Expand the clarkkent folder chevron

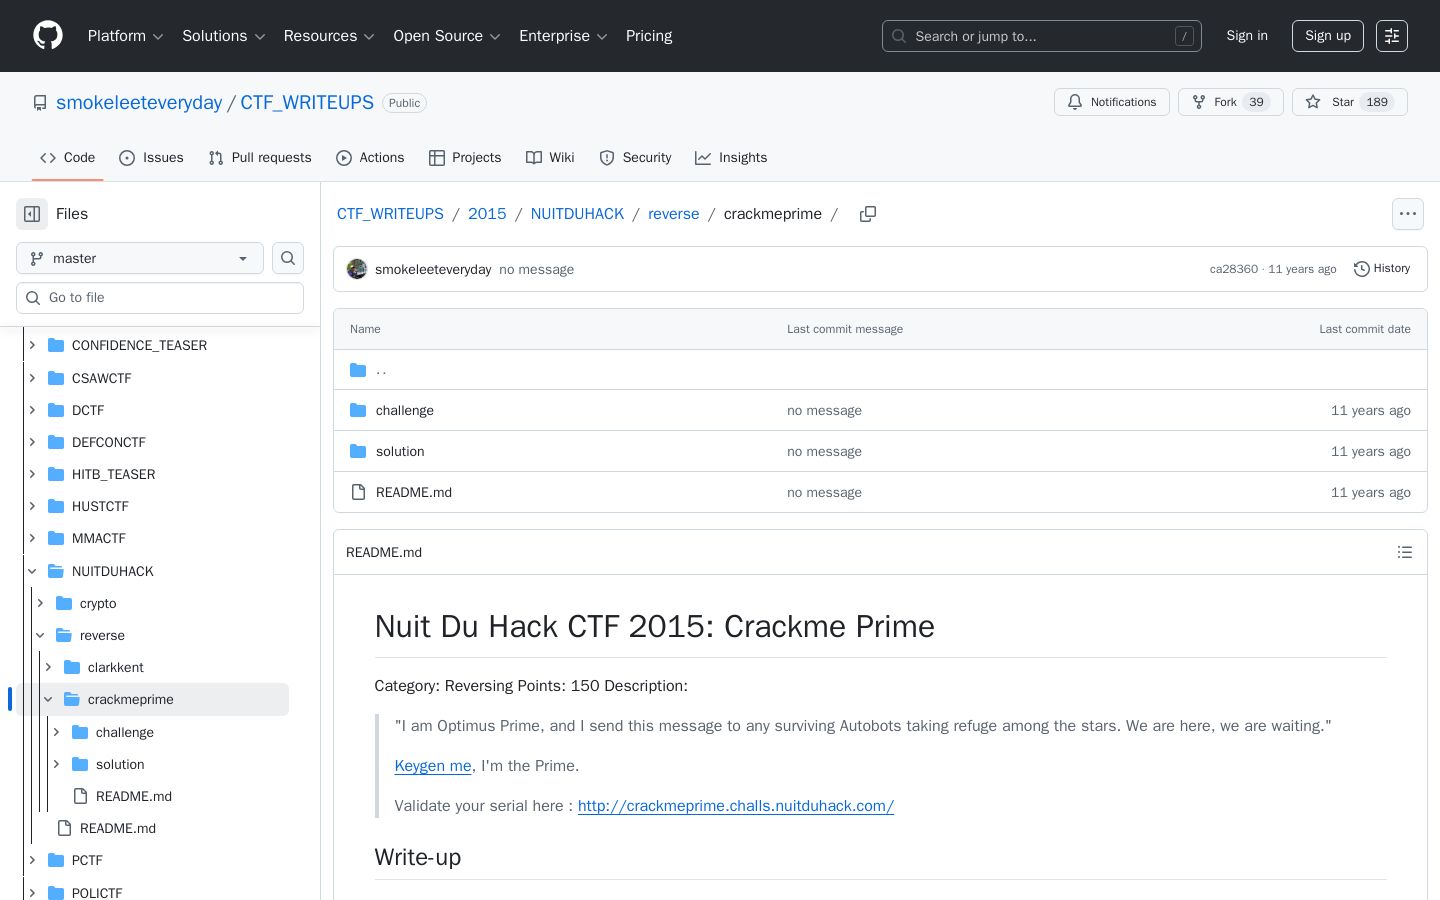pos(48,667)
